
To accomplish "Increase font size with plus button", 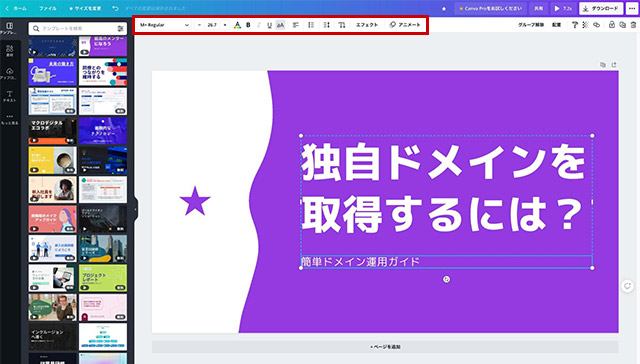I will 225,25.
